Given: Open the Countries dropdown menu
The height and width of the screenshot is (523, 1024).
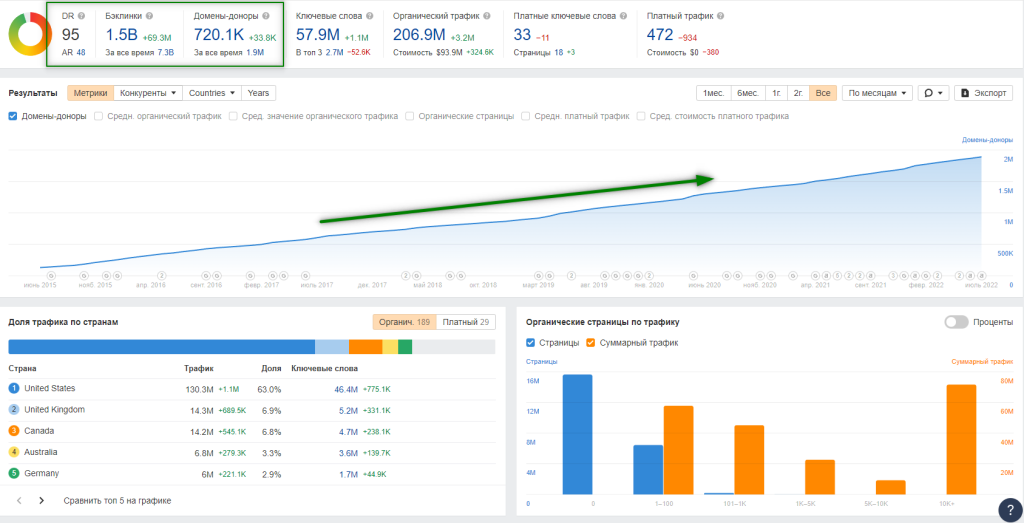Looking at the screenshot, I should click(x=212, y=93).
